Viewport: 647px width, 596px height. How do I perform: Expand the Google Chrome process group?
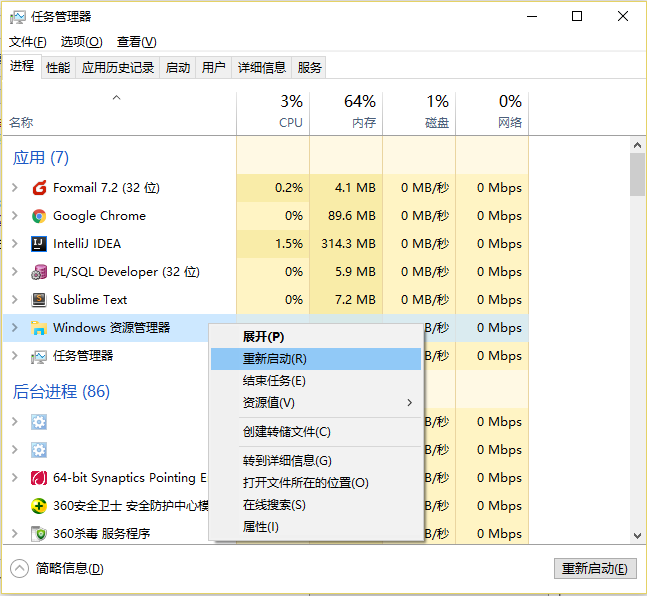pyautogui.click(x=15, y=216)
